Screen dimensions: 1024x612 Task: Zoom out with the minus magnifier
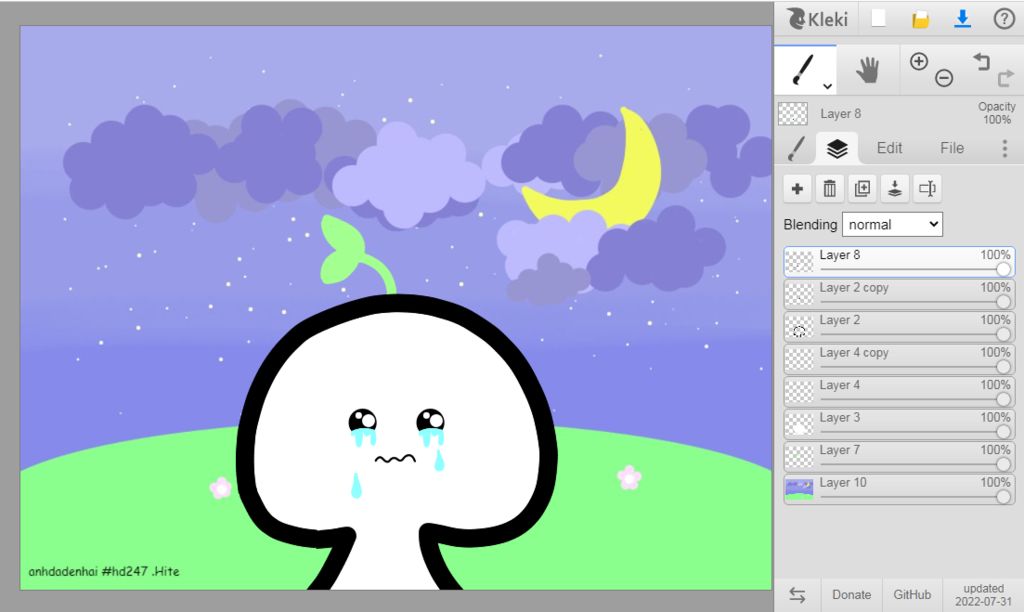pyautogui.click(x=944, y=78)
